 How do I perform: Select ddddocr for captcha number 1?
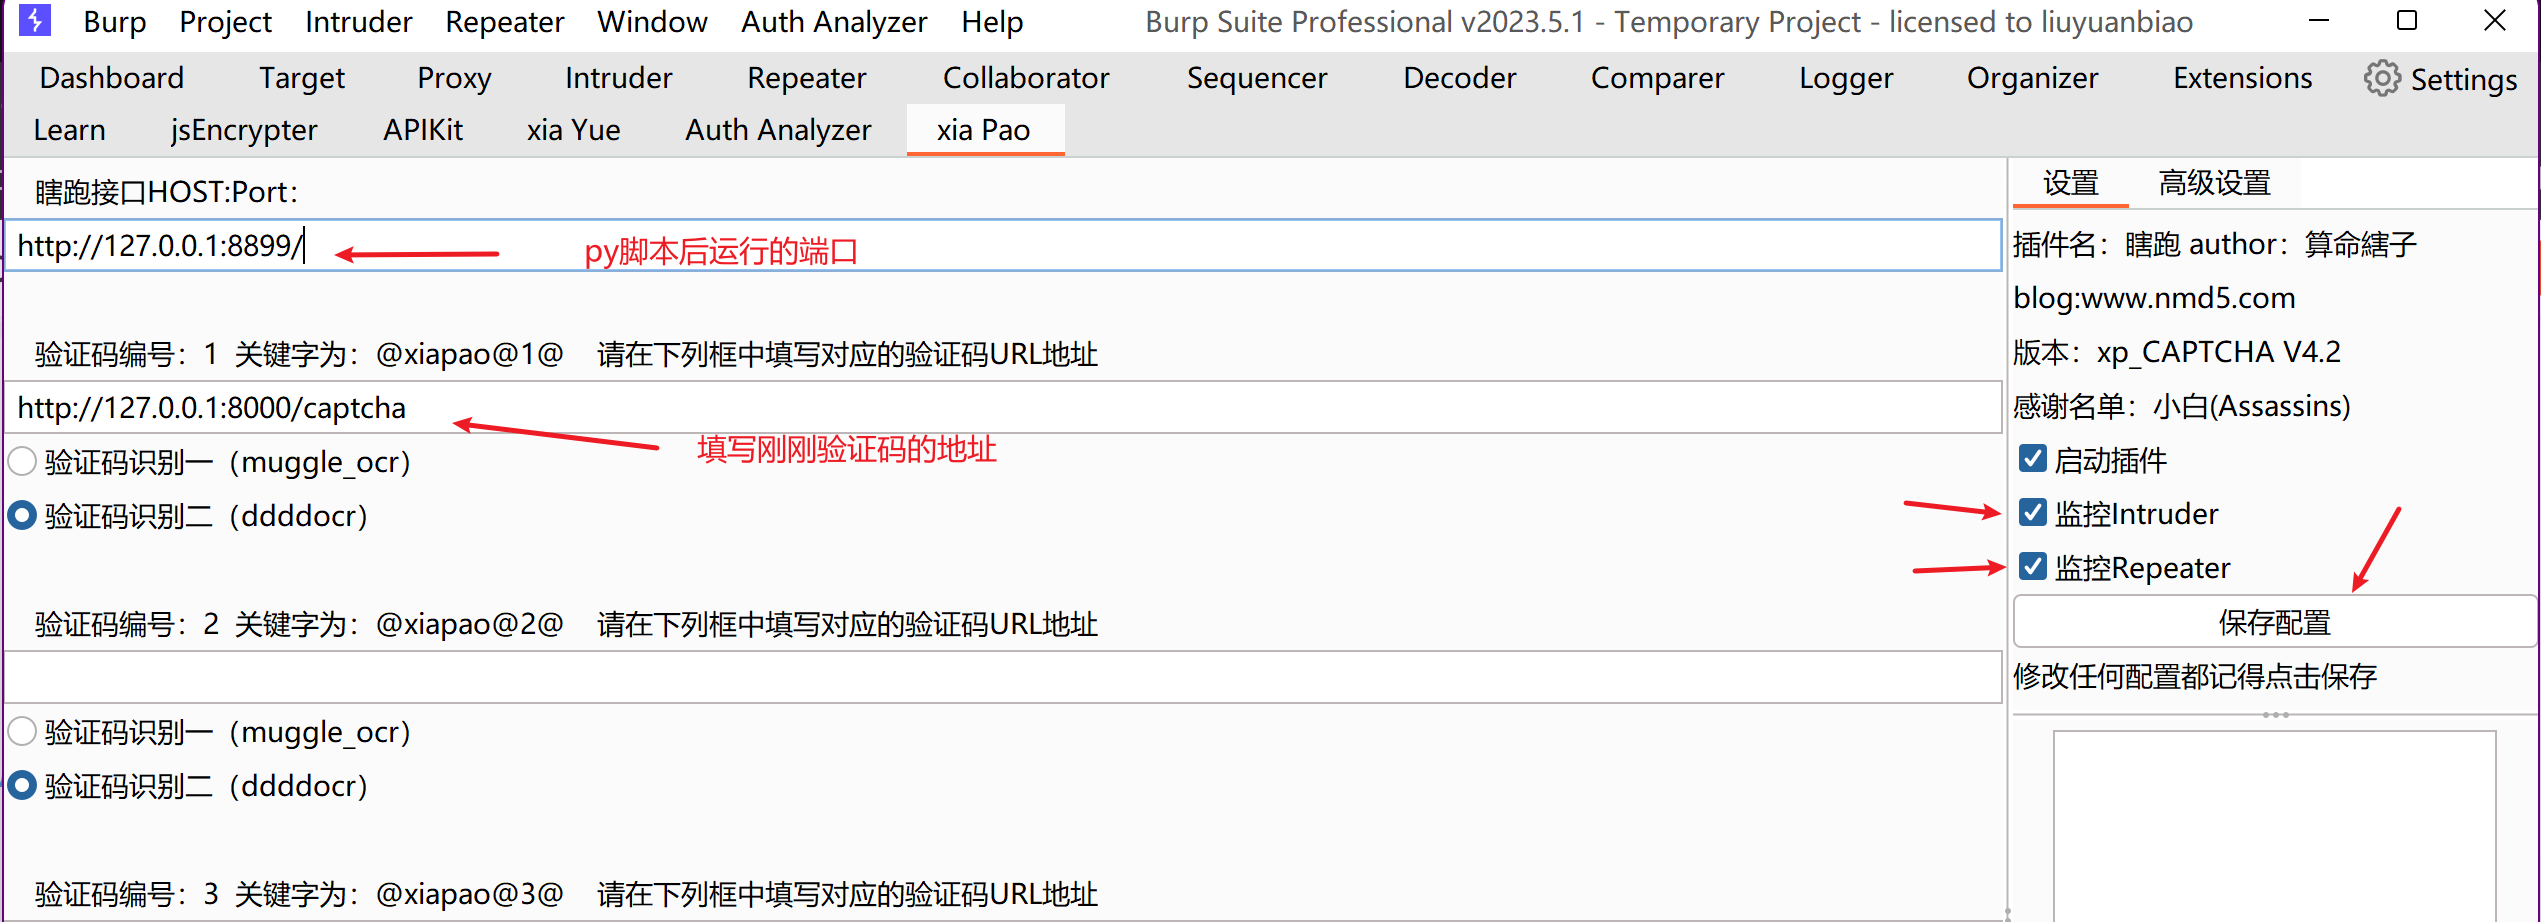pos(22,516)
